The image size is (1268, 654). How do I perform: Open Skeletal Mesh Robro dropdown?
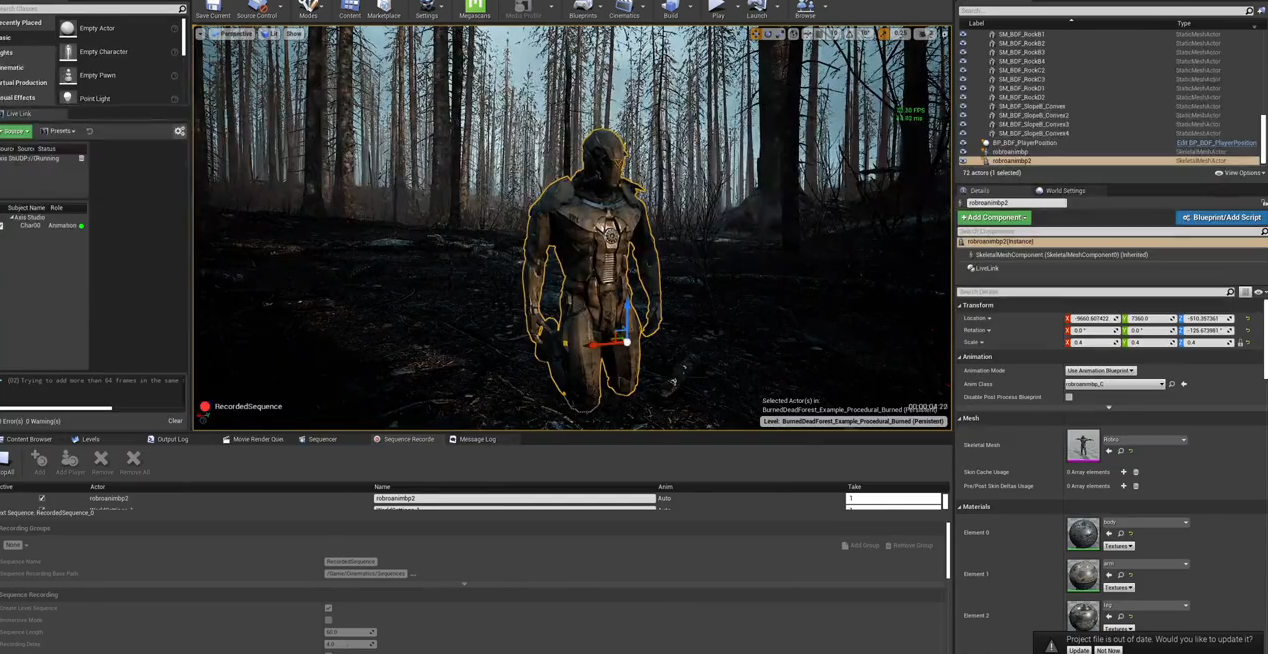[1145, 440]
